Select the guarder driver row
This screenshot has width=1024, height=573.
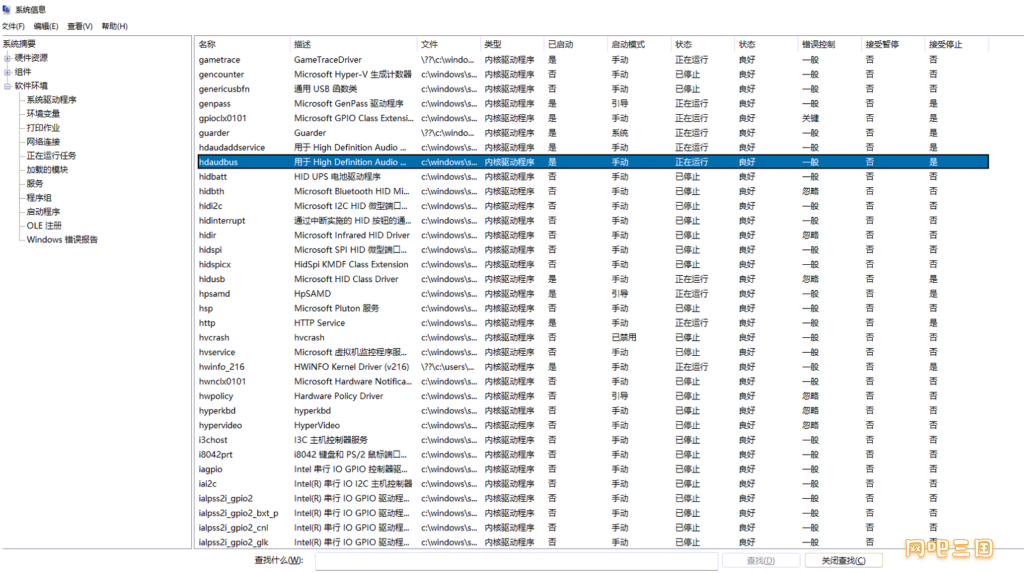[593, 133]
